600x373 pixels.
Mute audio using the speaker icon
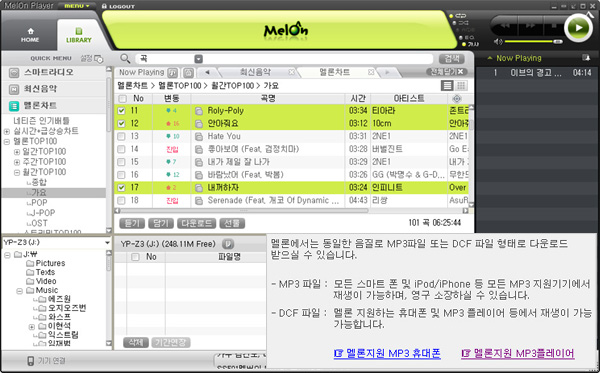pos(497,41)
